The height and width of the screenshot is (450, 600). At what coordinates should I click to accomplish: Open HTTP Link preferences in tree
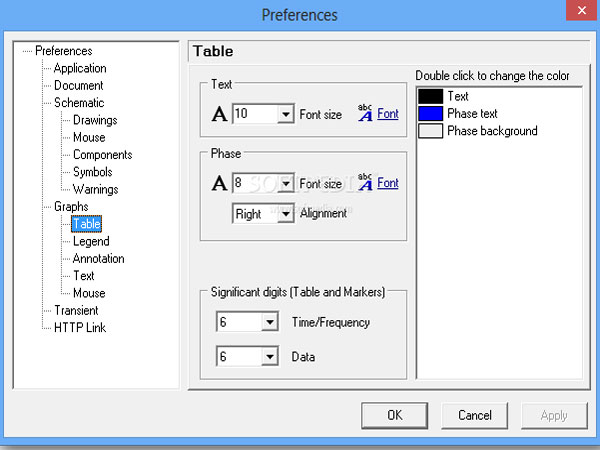coord(79,327)
